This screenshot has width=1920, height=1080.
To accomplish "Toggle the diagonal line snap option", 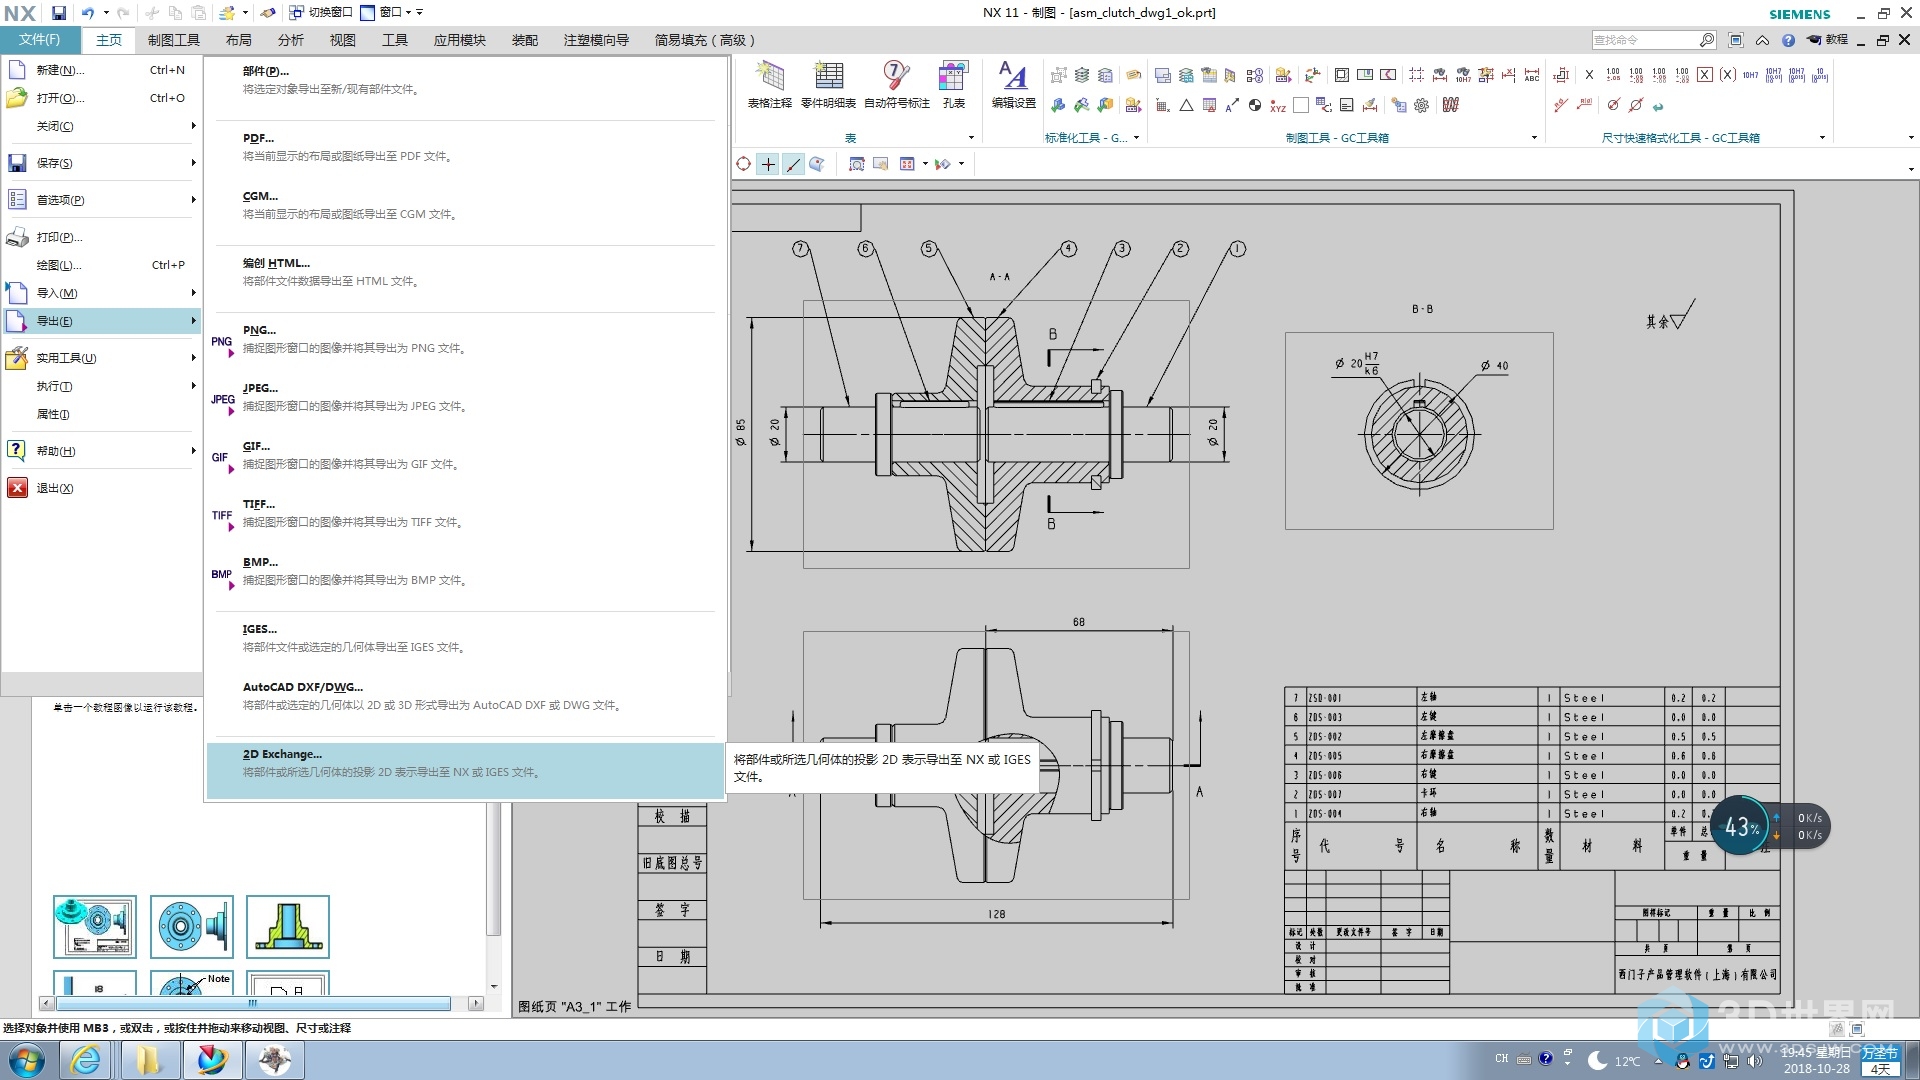I will coord(793,164).
